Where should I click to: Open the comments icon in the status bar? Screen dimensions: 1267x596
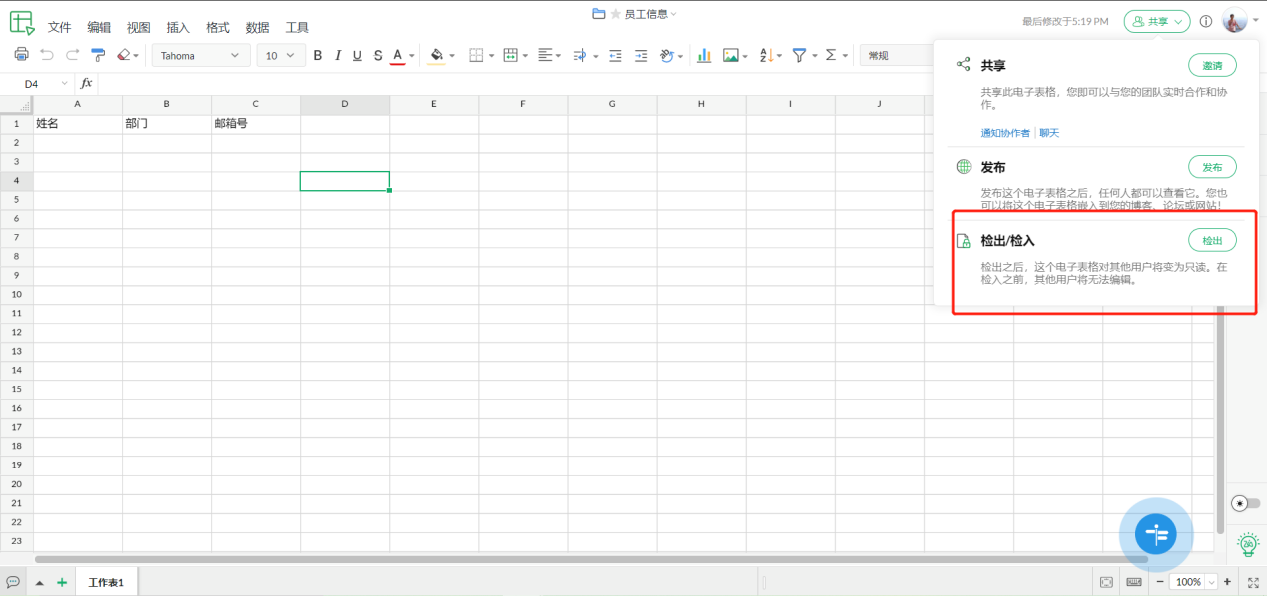tap(13, 582)
